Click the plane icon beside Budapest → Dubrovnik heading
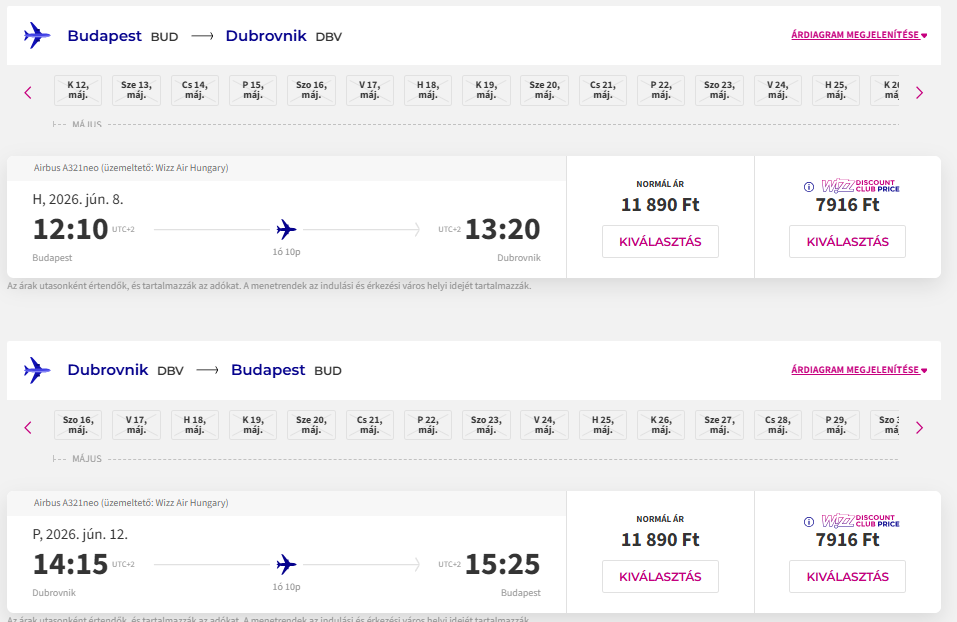The image size is (957, 622). [36, 36]
